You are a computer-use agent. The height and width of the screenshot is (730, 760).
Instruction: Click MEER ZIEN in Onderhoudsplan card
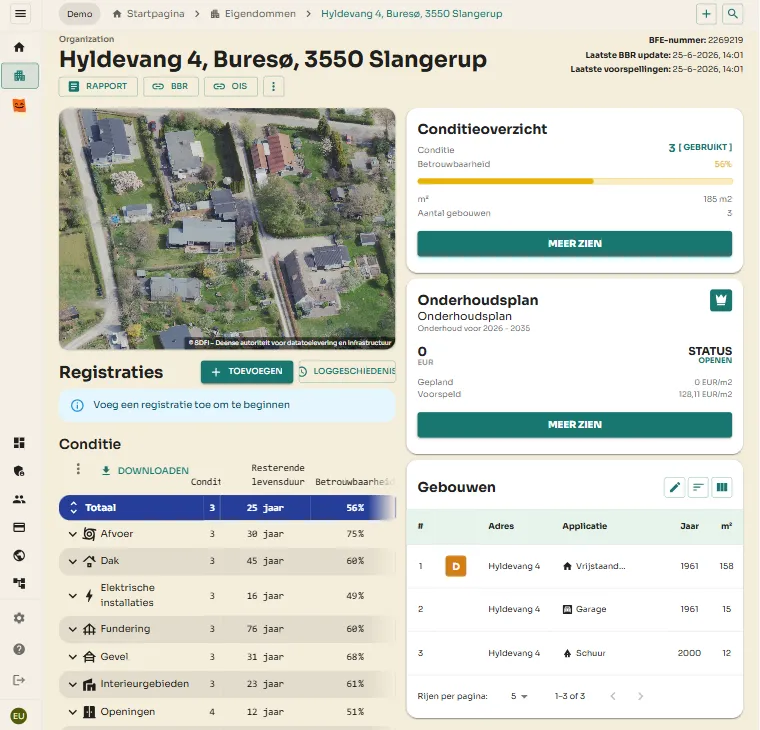(x=574, y=425)
